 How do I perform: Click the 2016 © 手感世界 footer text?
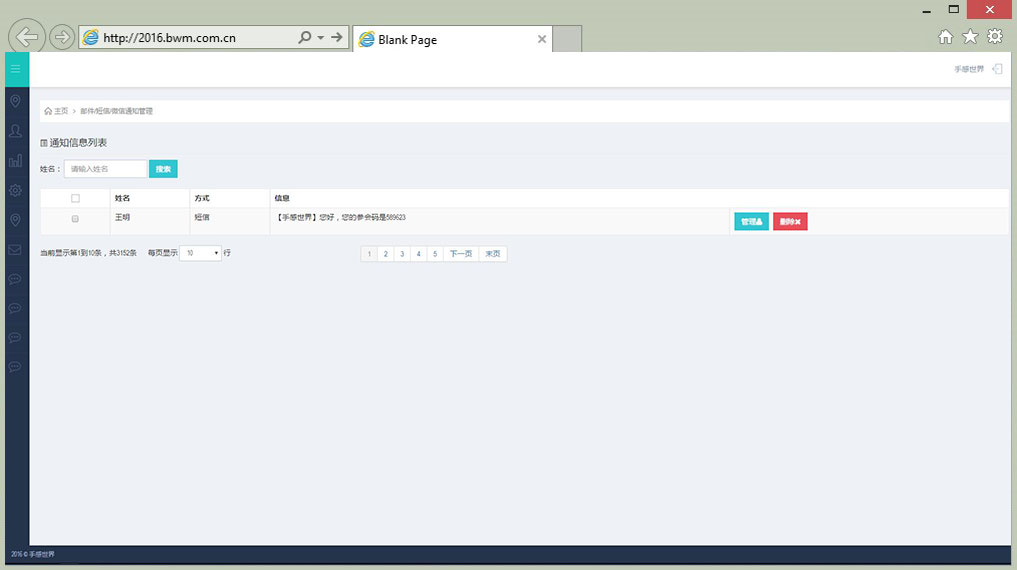pyautogui.click(x=33, y=554)
